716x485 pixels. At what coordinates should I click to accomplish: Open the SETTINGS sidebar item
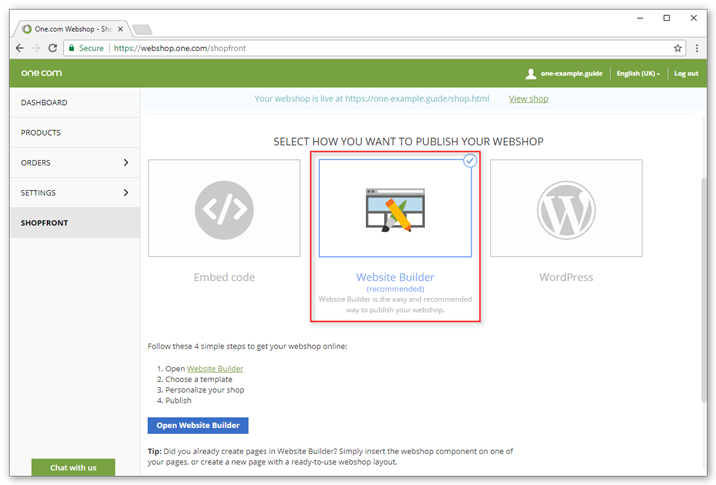[x=75, y=193]
